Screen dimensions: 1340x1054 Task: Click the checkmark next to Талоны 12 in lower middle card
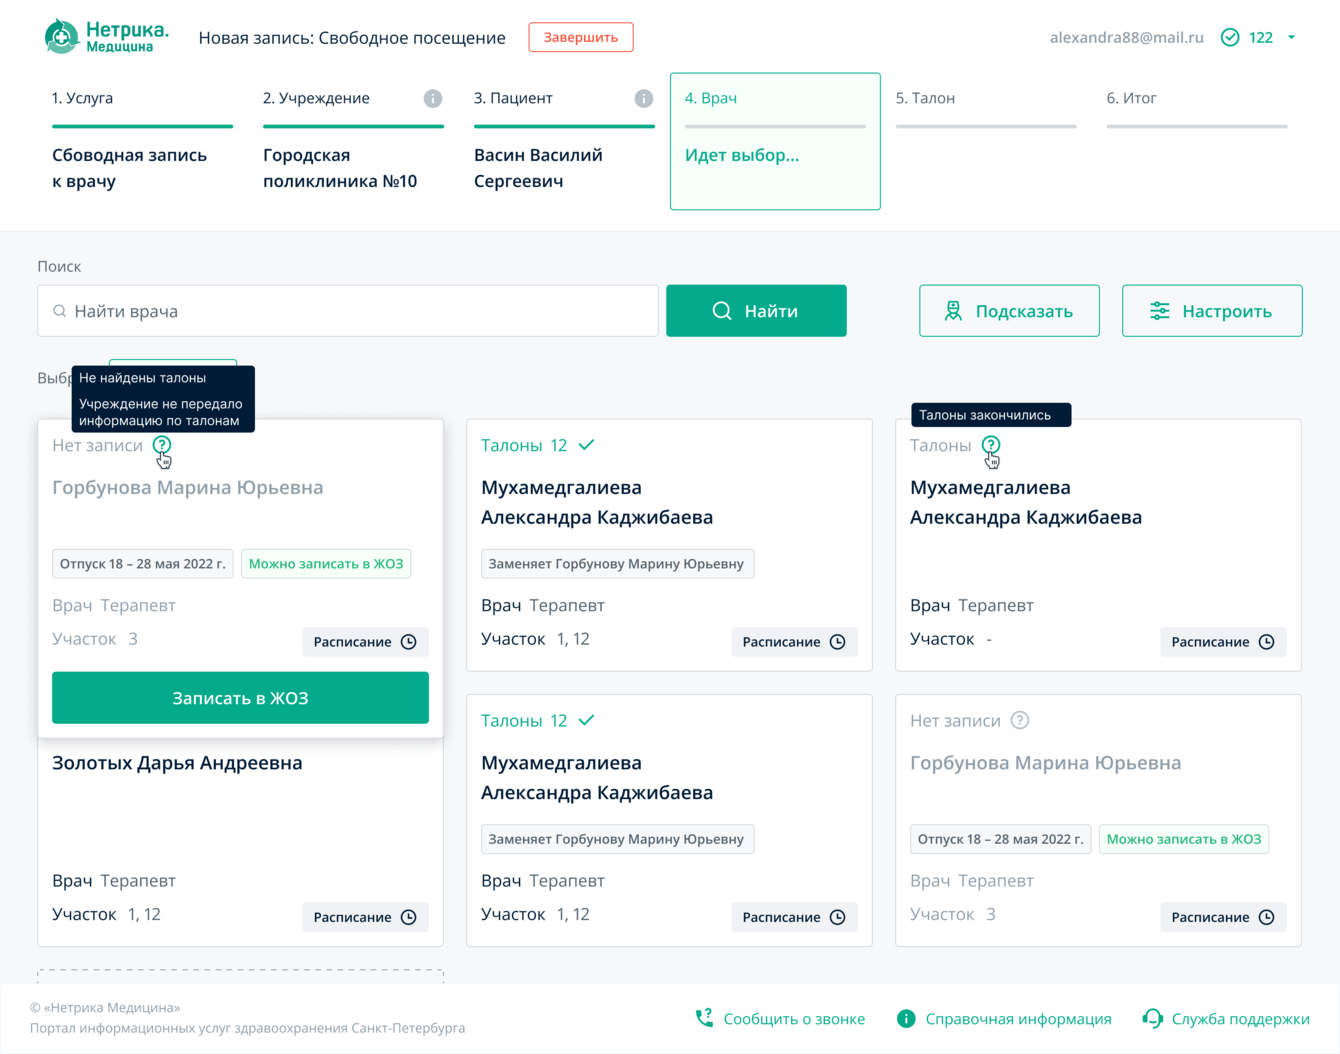point(587,720)
